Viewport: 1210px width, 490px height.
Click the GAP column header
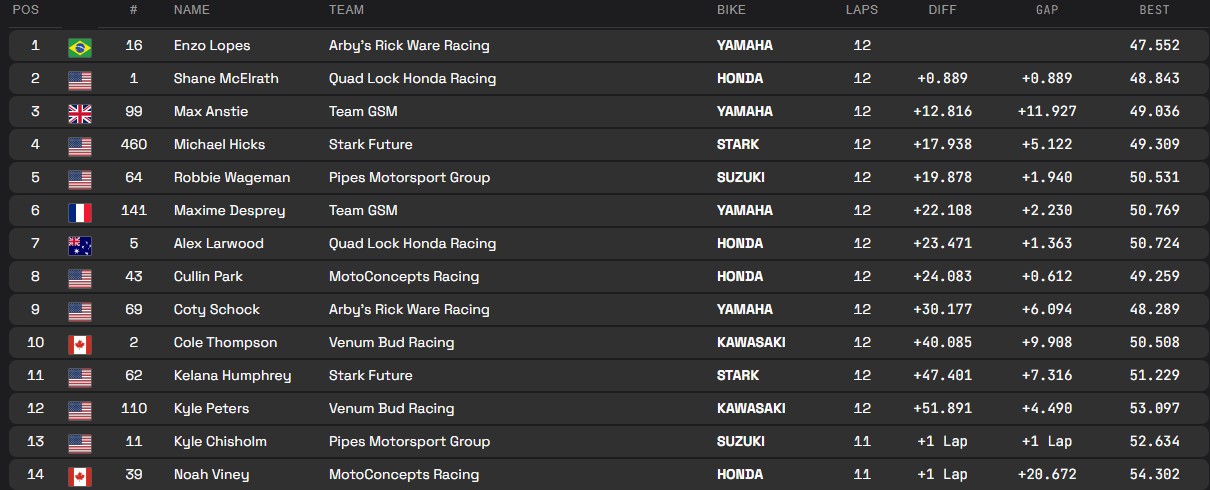(1047, 10)
